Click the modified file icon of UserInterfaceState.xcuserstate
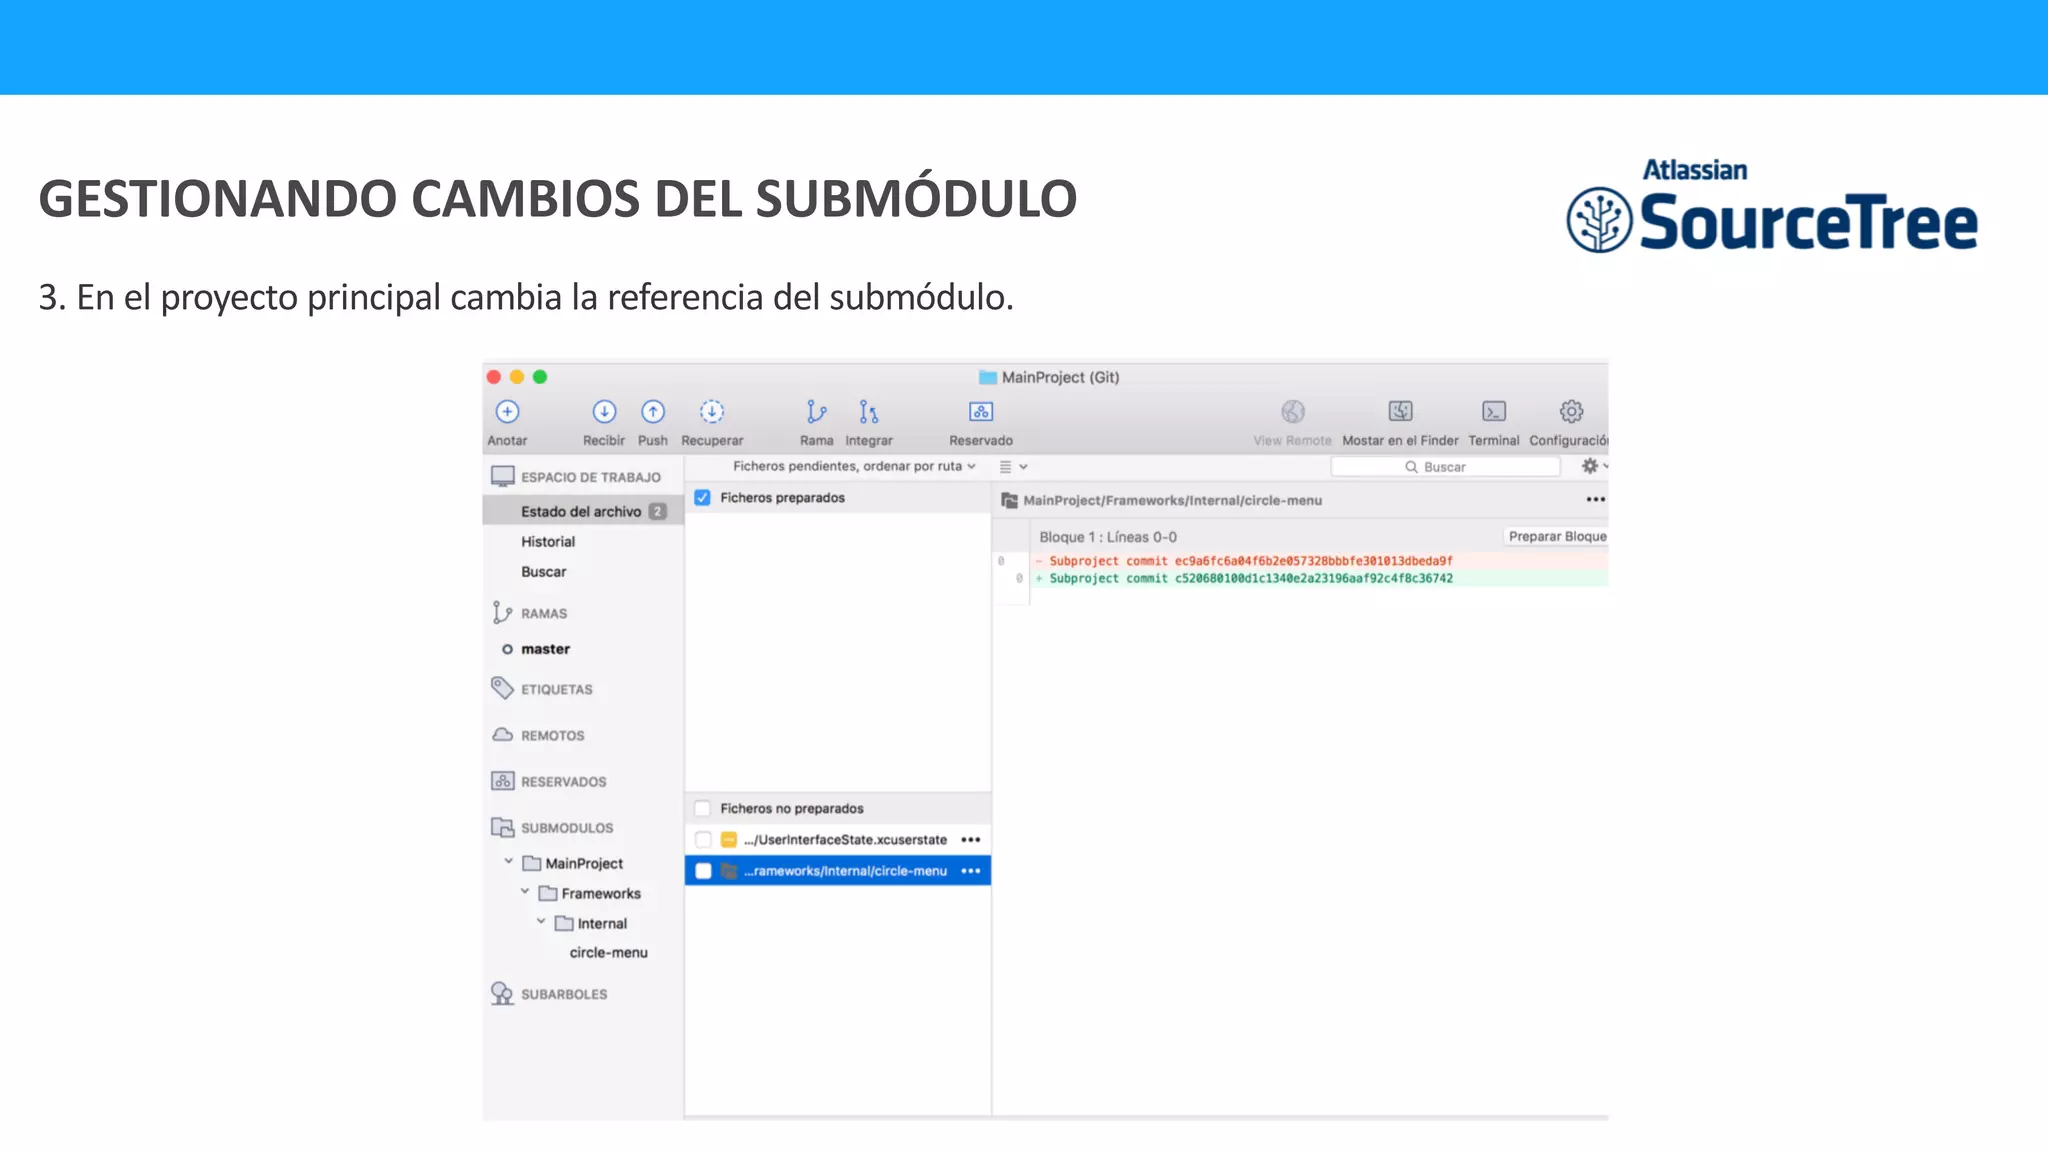 (x=729, y=840)
